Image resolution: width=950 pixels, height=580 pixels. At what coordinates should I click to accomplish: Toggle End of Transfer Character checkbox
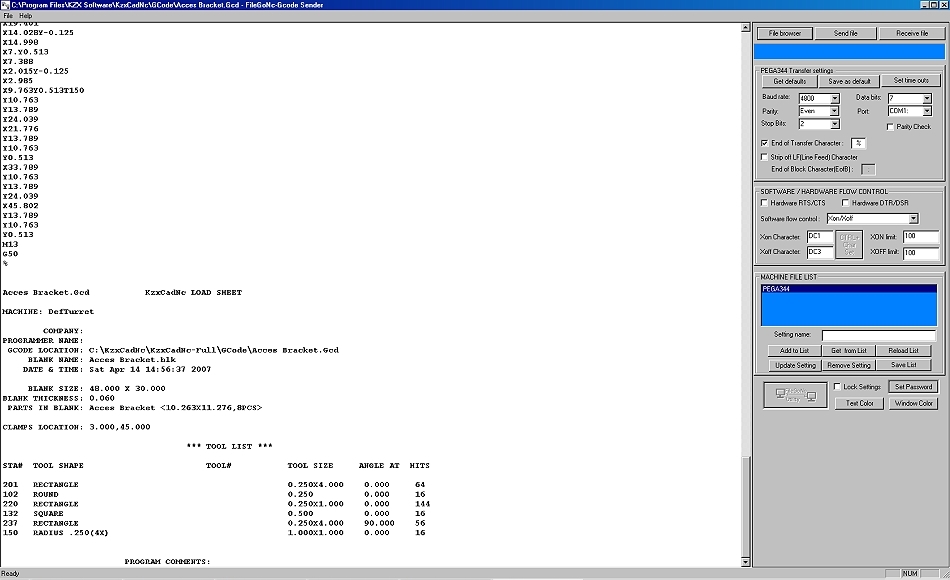click(x=765, y=143)
